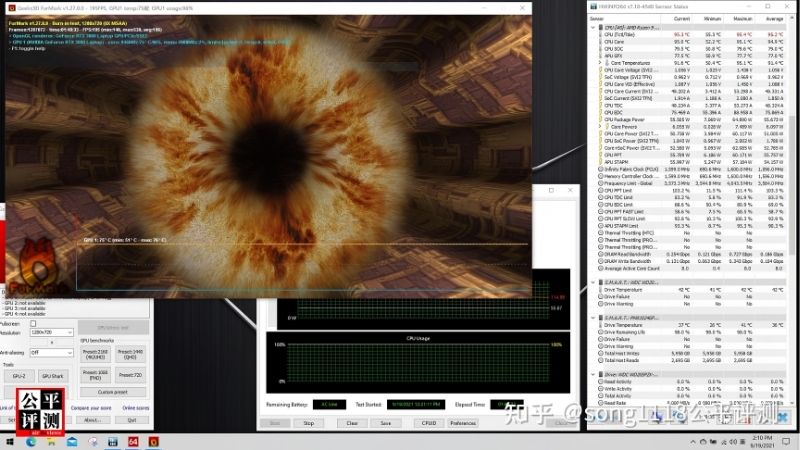The image size is (800, 450).
Task: Click the About... button in FurMark
Action: 92,420
